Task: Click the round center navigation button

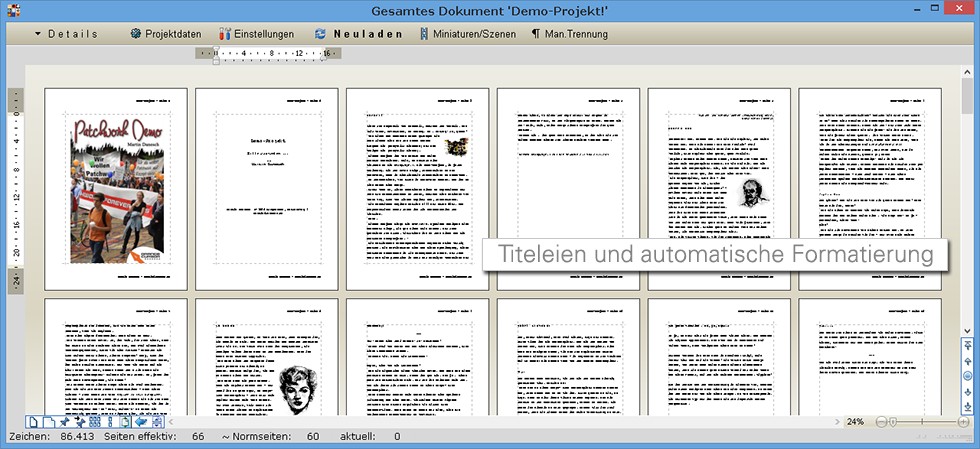Action: click(967, 375)
